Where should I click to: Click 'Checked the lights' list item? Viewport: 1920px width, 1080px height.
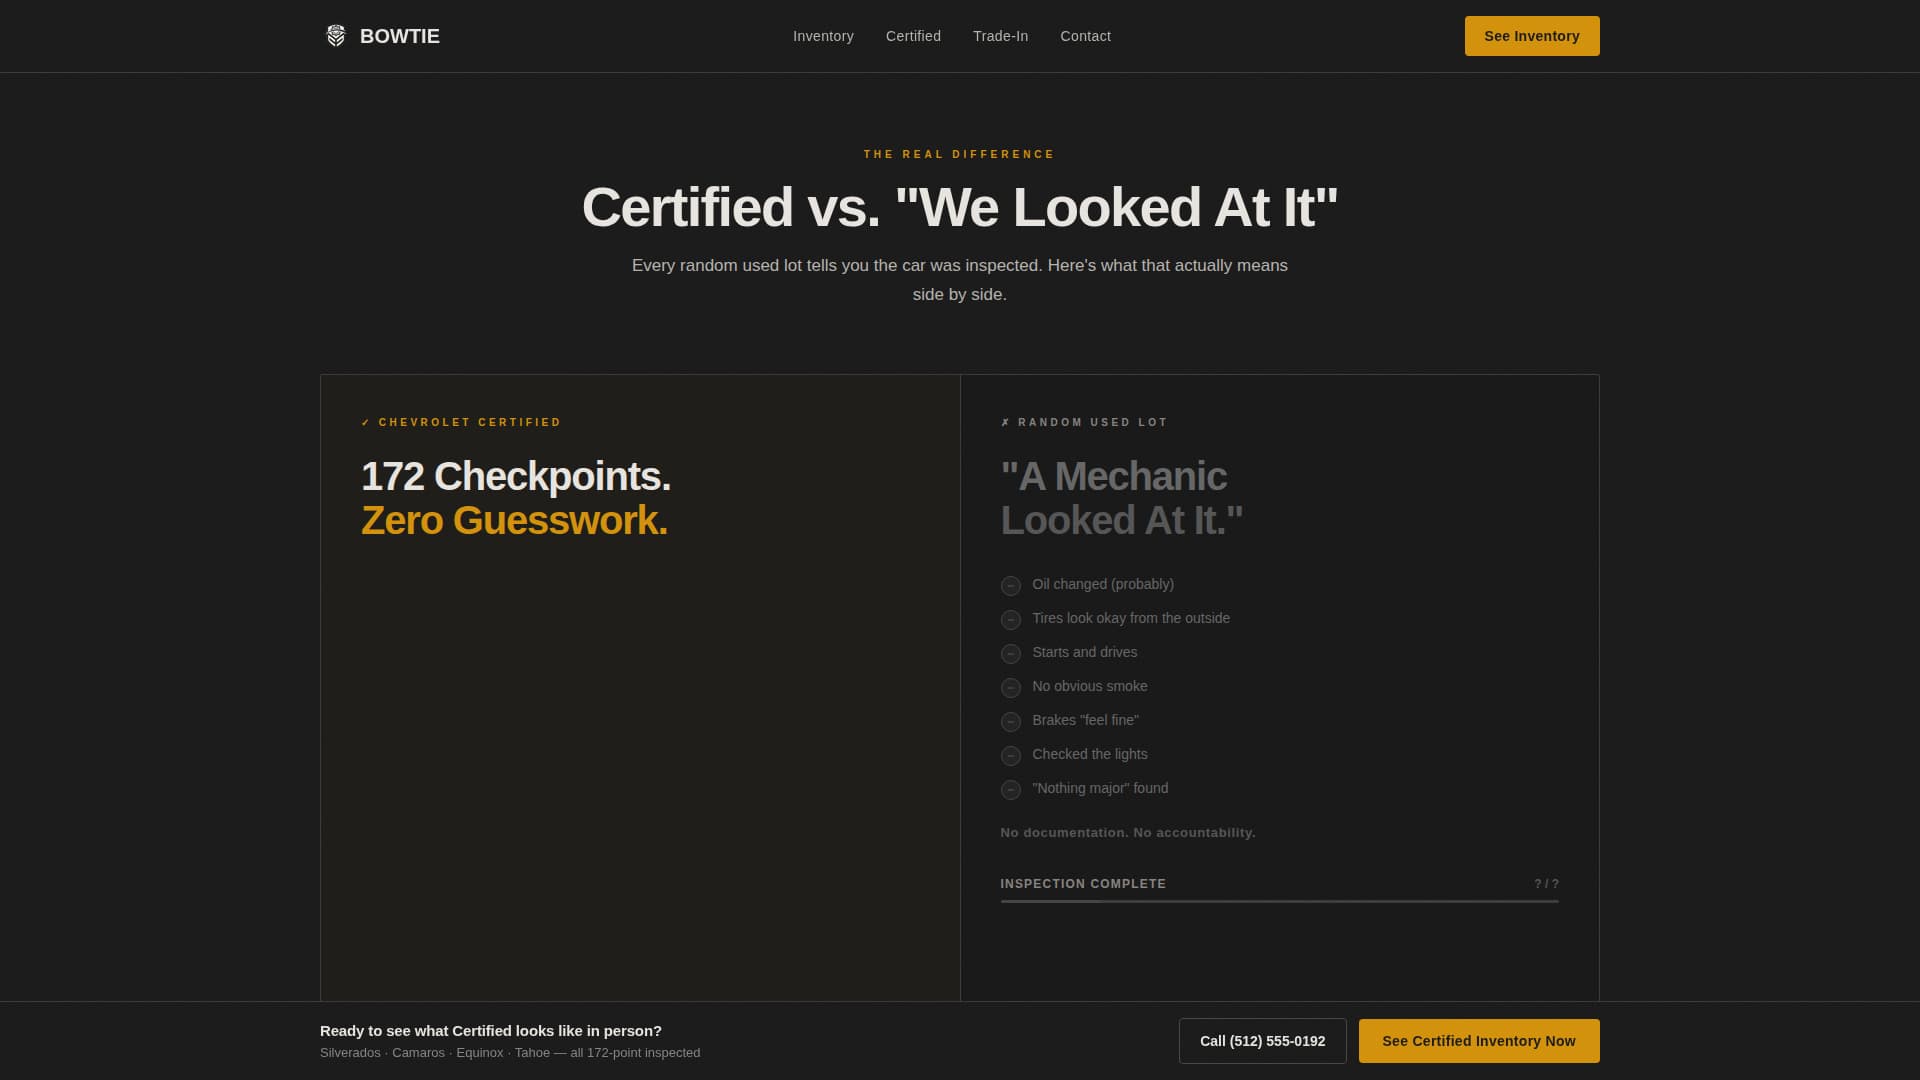1090,754
